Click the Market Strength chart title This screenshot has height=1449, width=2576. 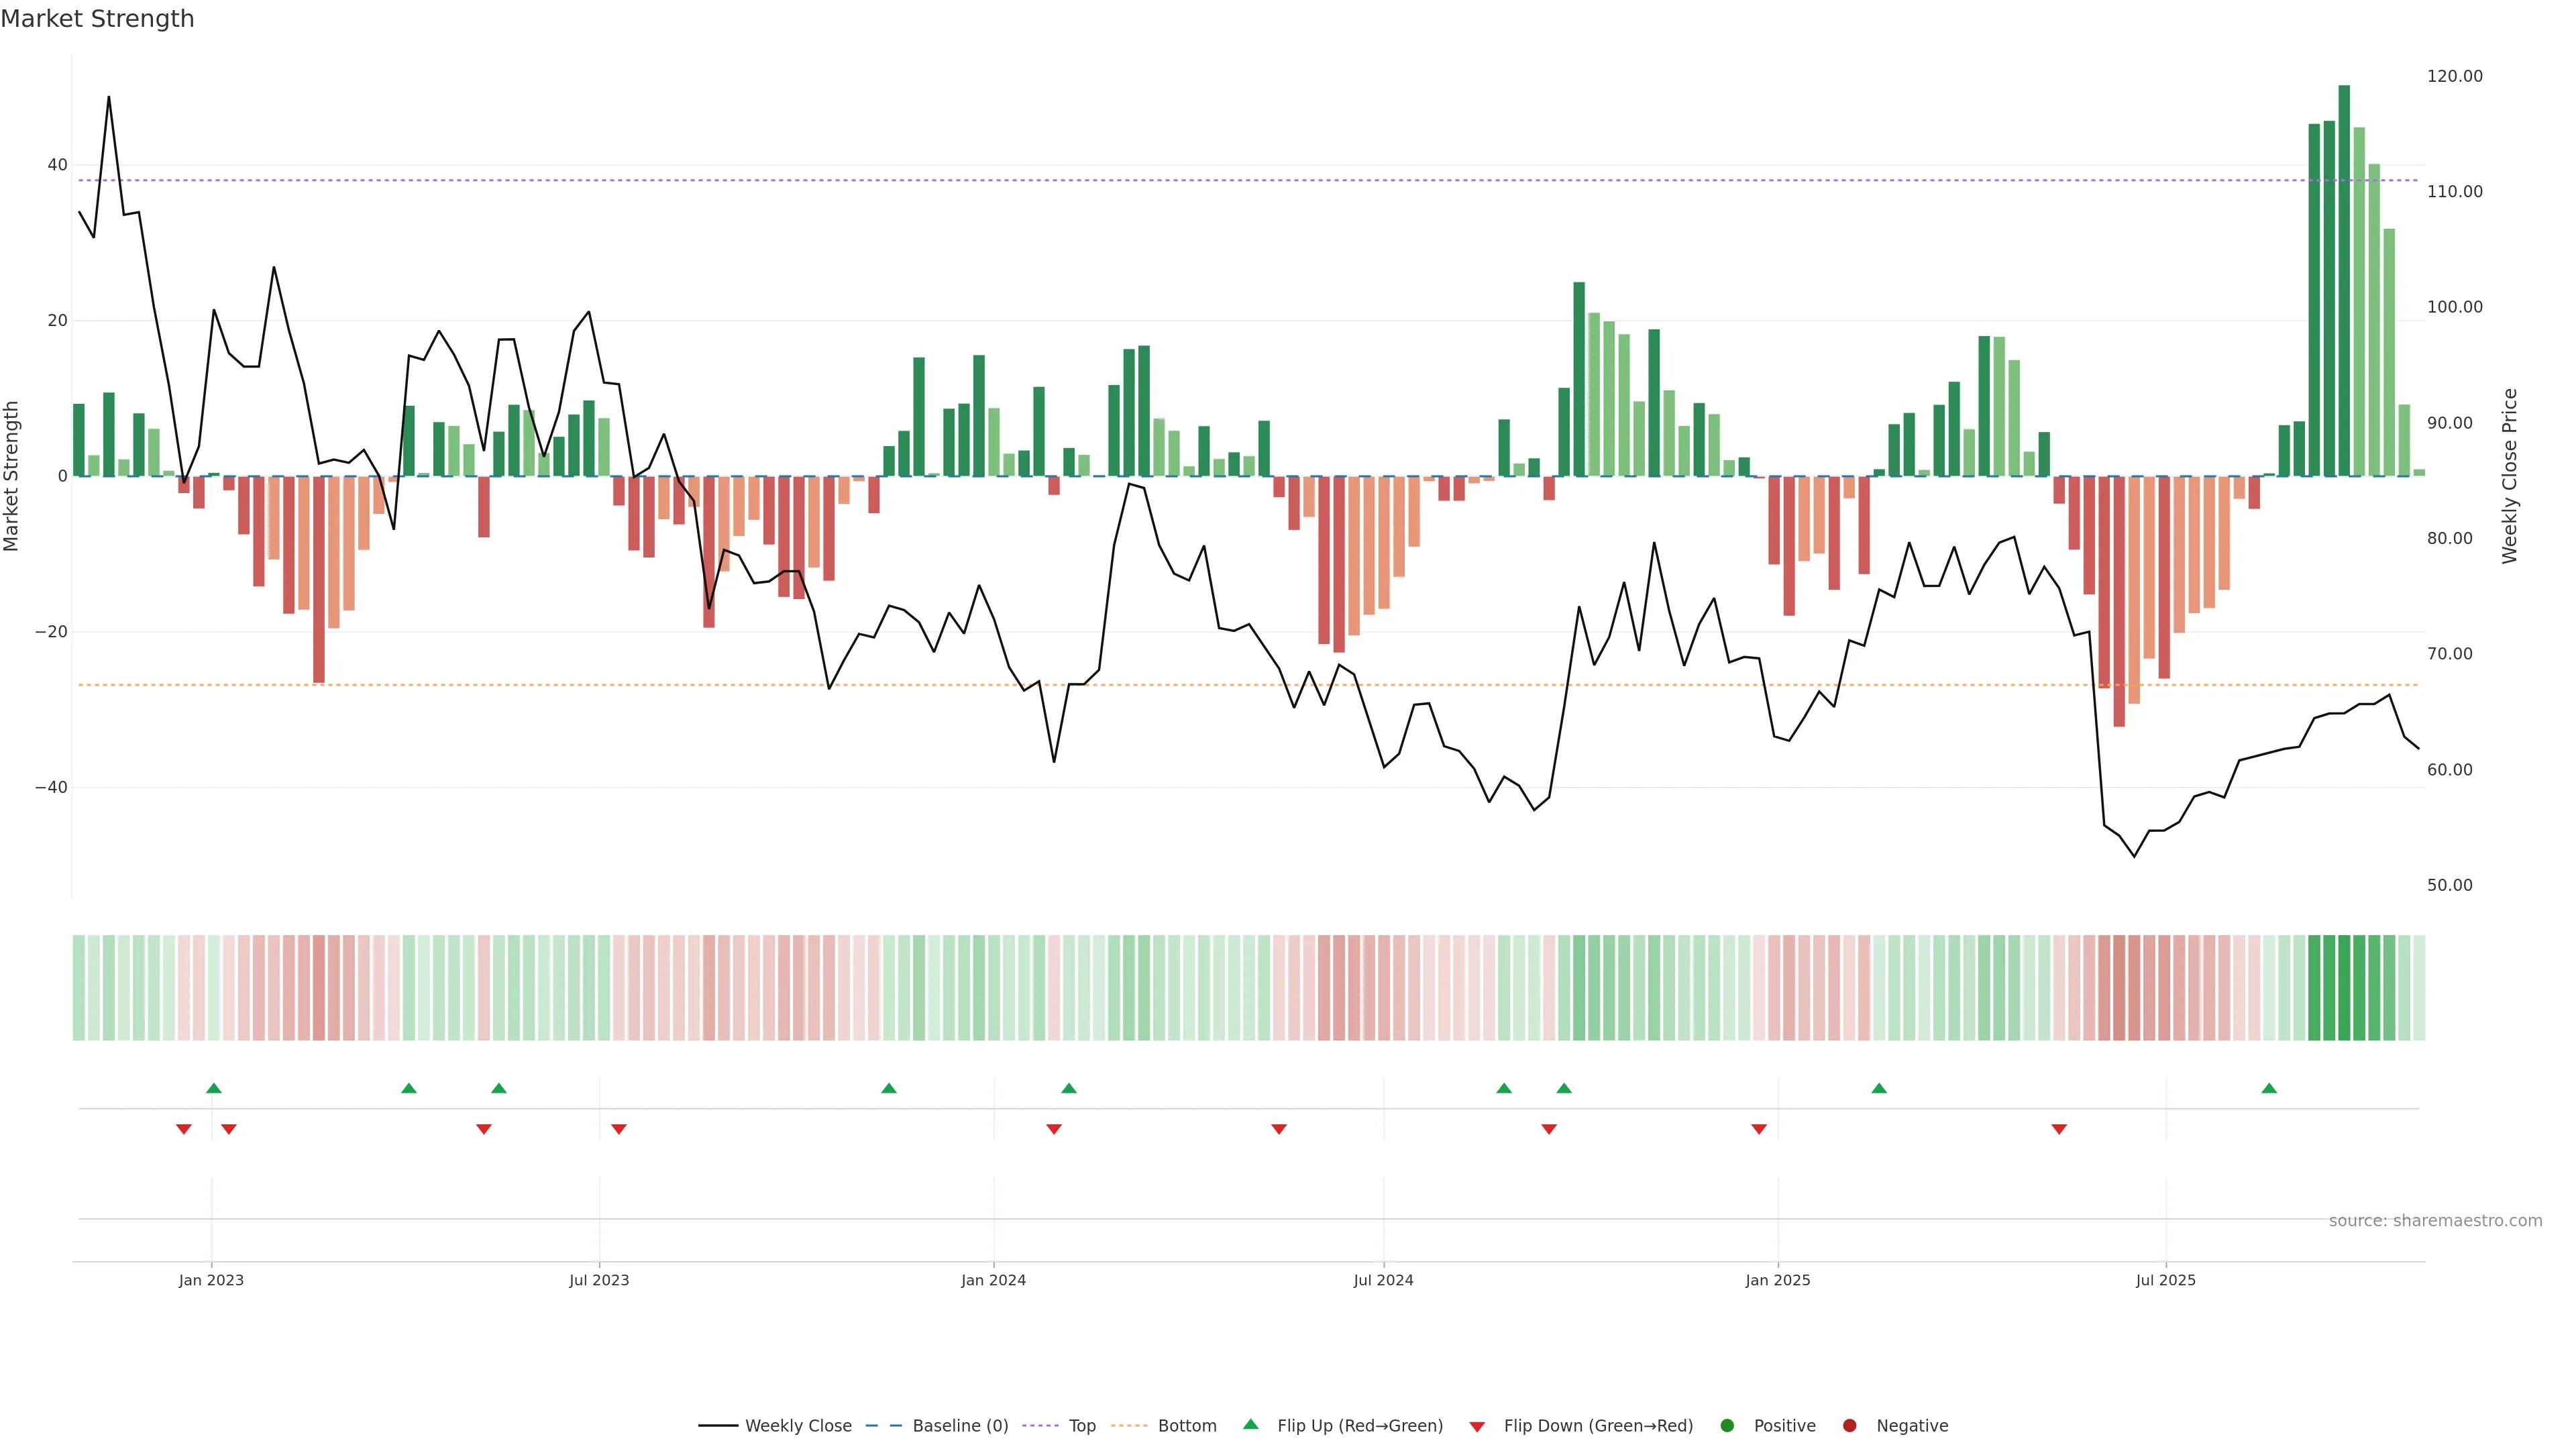click(x=97, y=19)
